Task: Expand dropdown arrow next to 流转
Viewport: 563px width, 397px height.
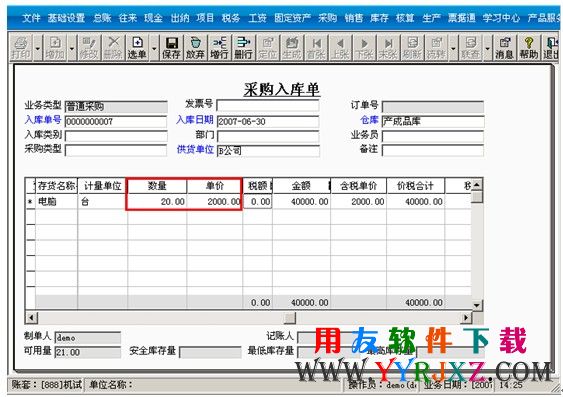Action: coord(453,48)
